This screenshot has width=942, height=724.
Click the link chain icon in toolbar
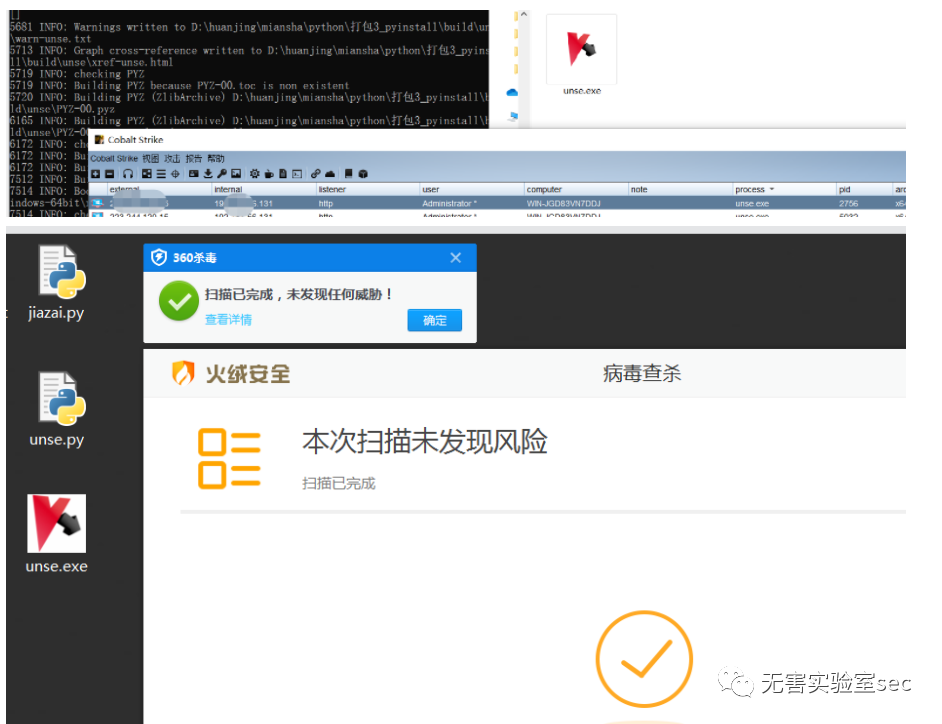(316, 174)
